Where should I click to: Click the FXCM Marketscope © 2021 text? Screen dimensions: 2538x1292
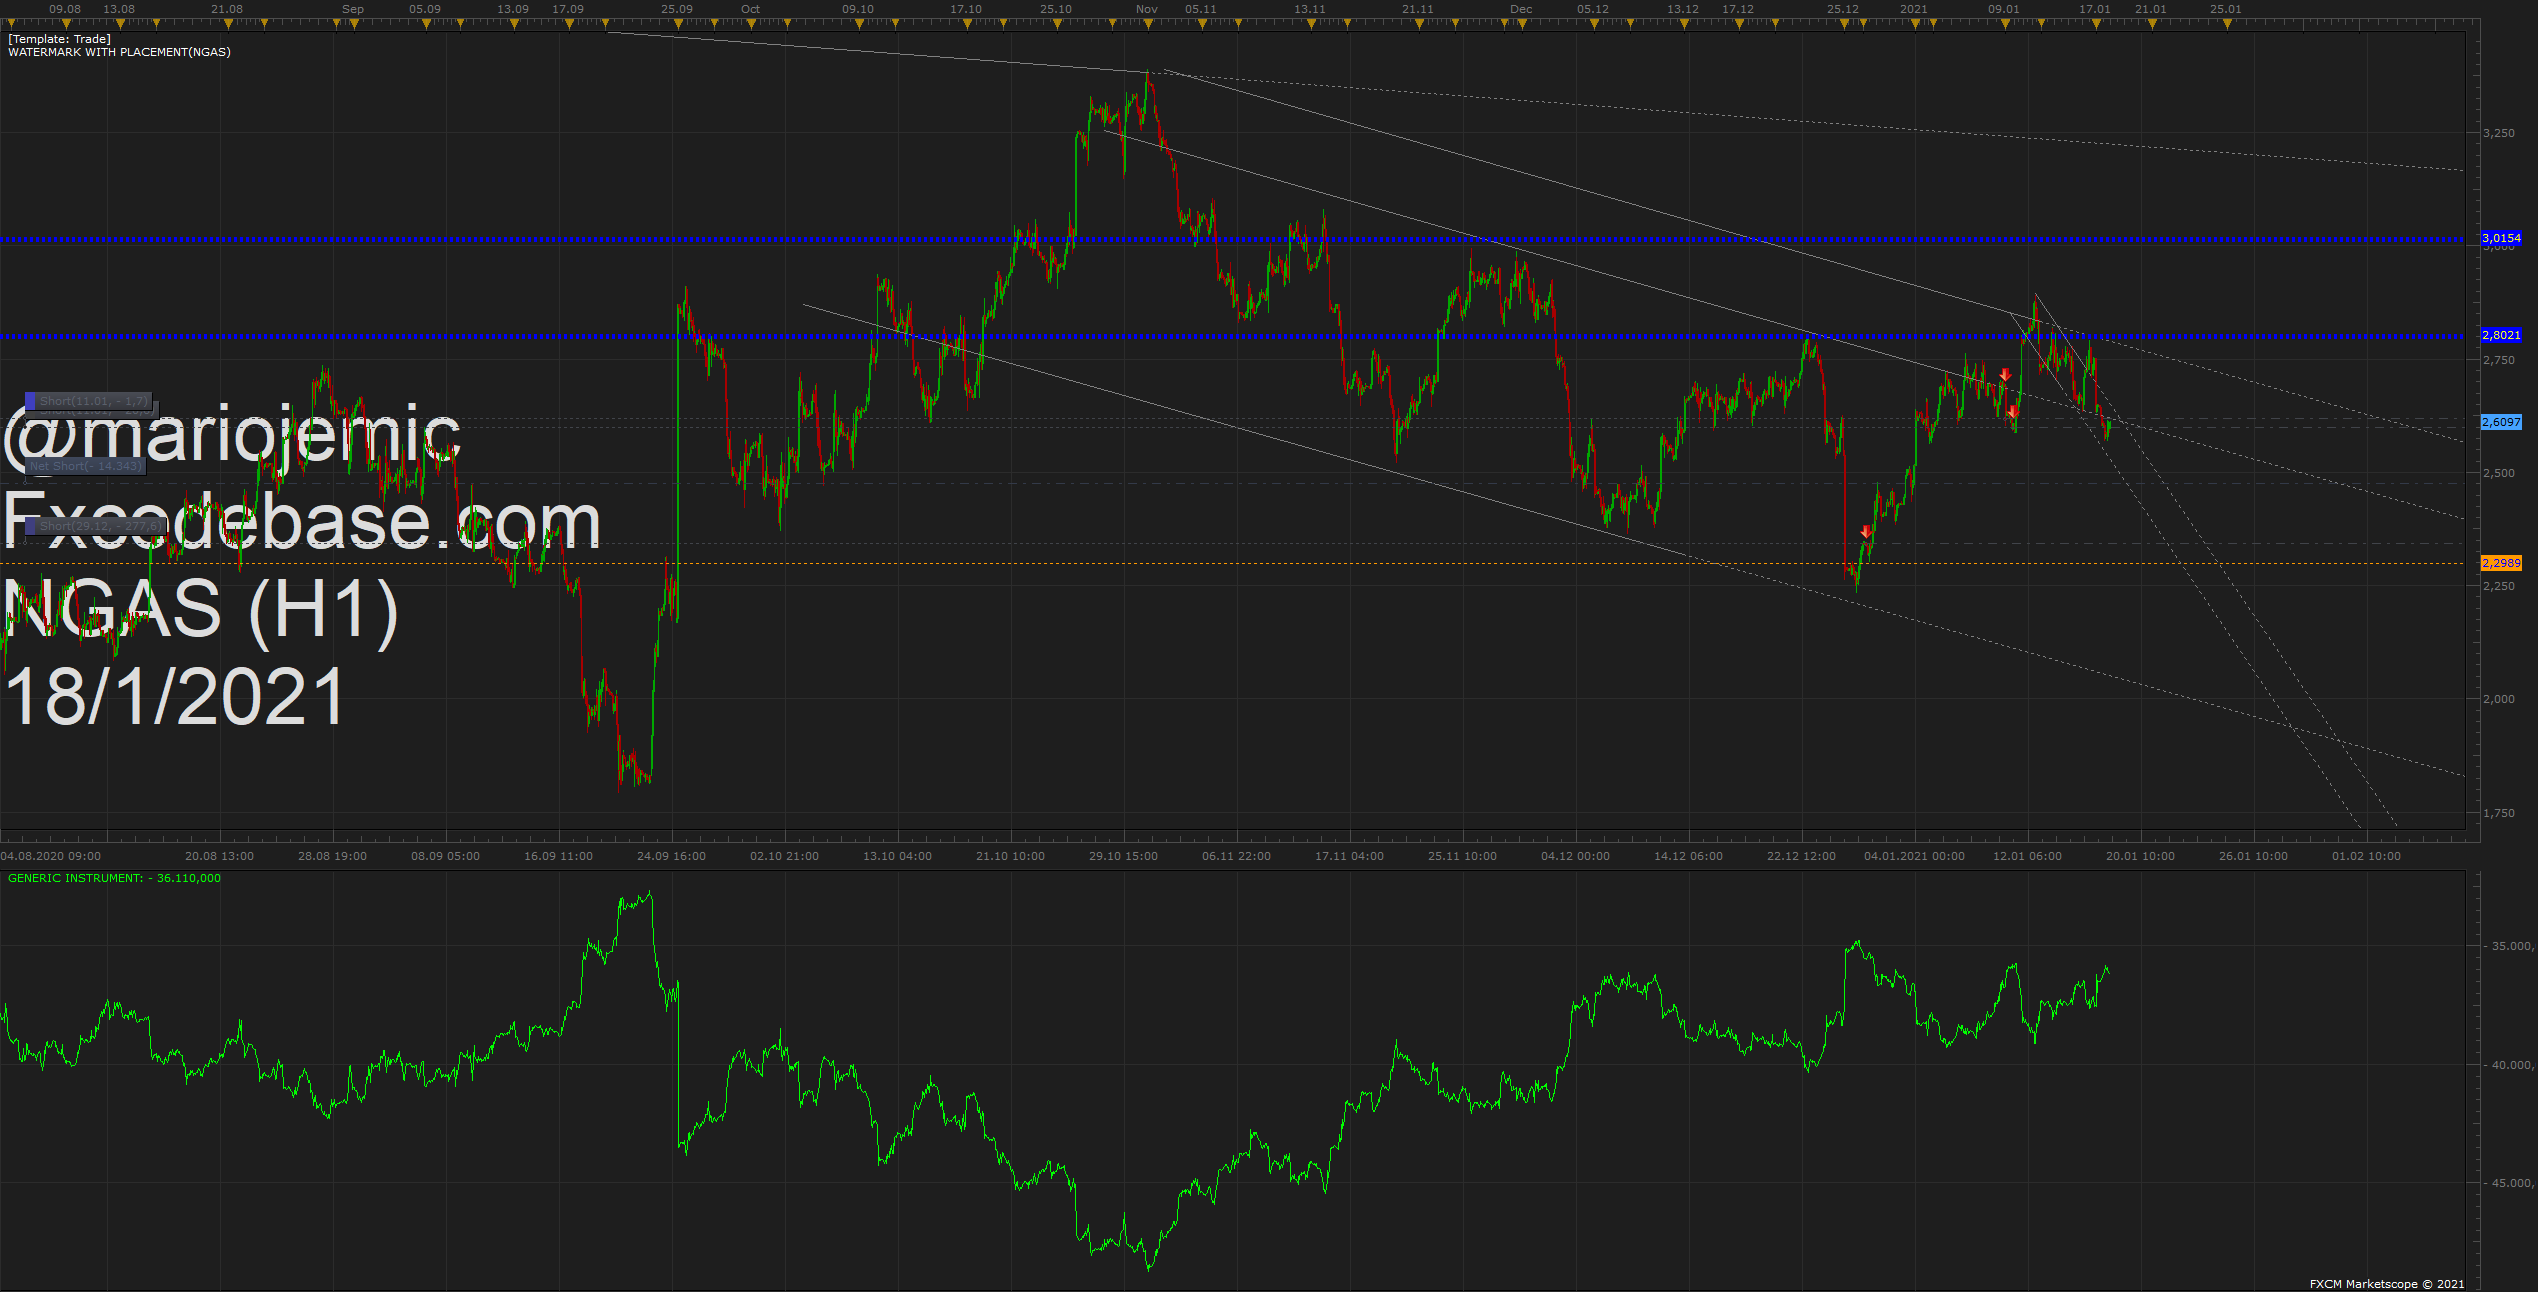pos(2387,1284)
